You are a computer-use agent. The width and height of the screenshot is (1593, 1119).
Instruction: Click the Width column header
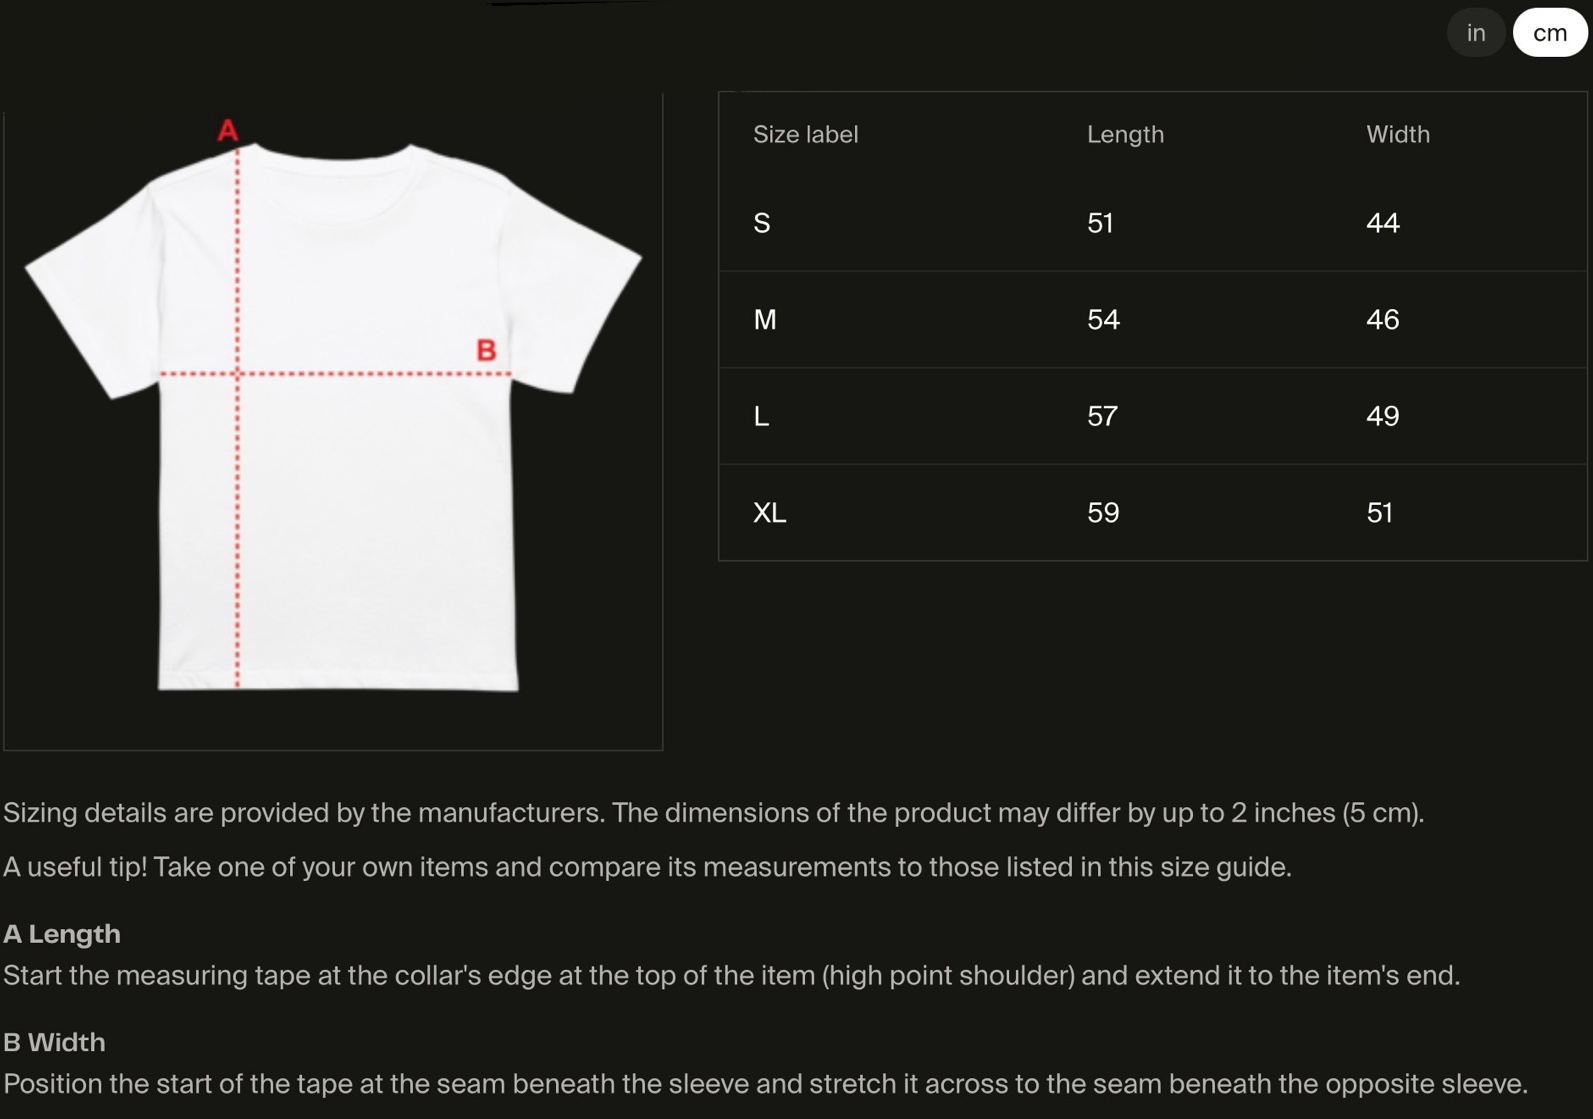[x=1397, y=135]
